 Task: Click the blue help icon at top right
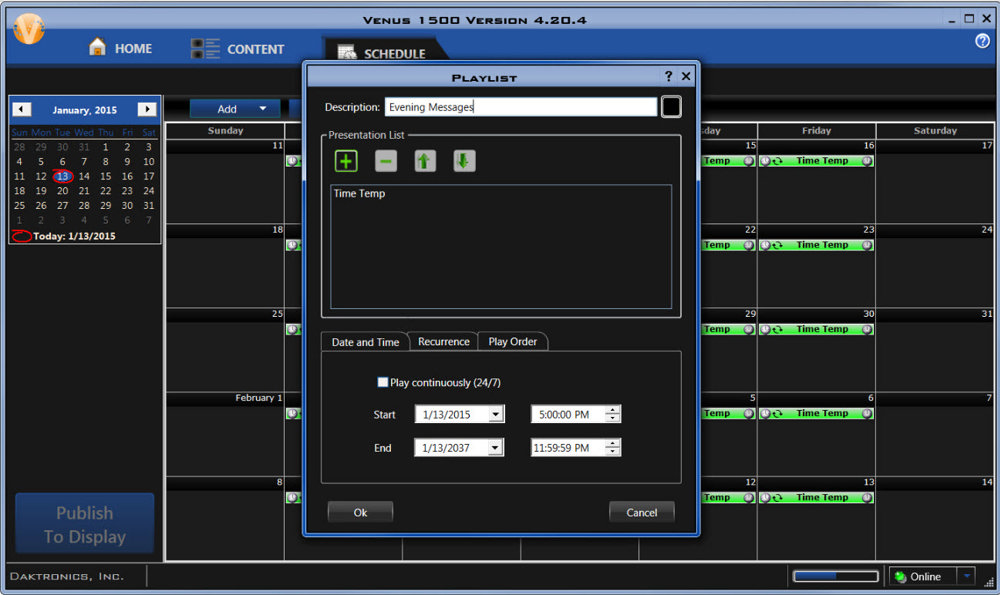click(x=981, y=41)
